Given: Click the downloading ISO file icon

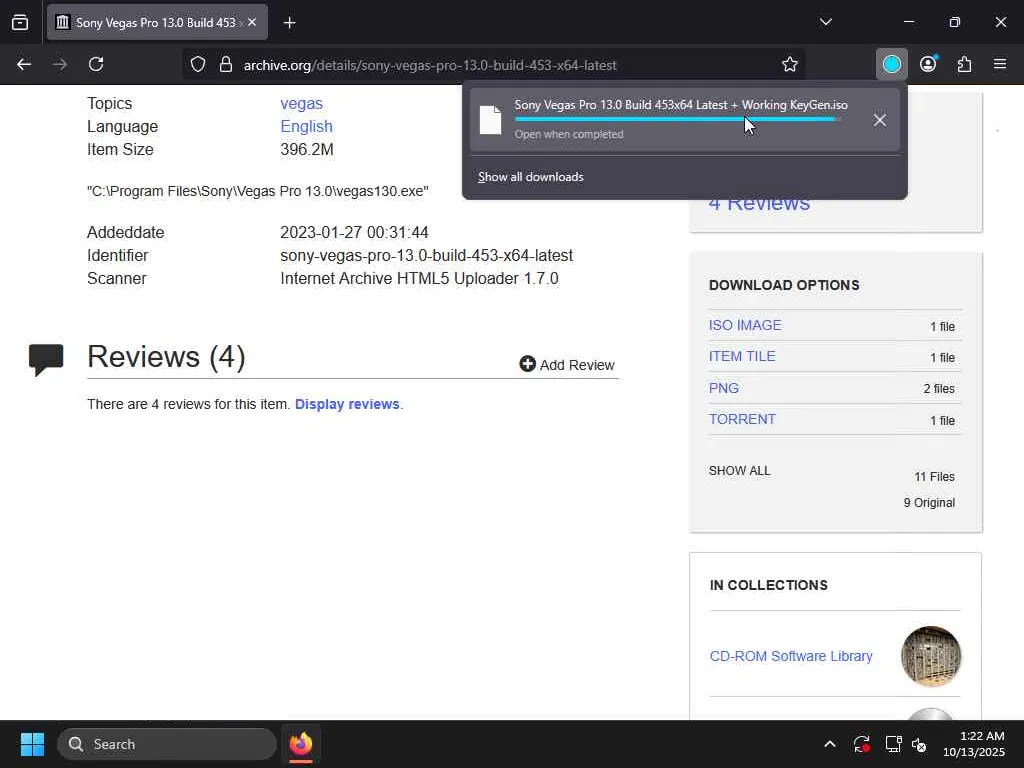Looking at the screenshot, I should pos(490,120).
